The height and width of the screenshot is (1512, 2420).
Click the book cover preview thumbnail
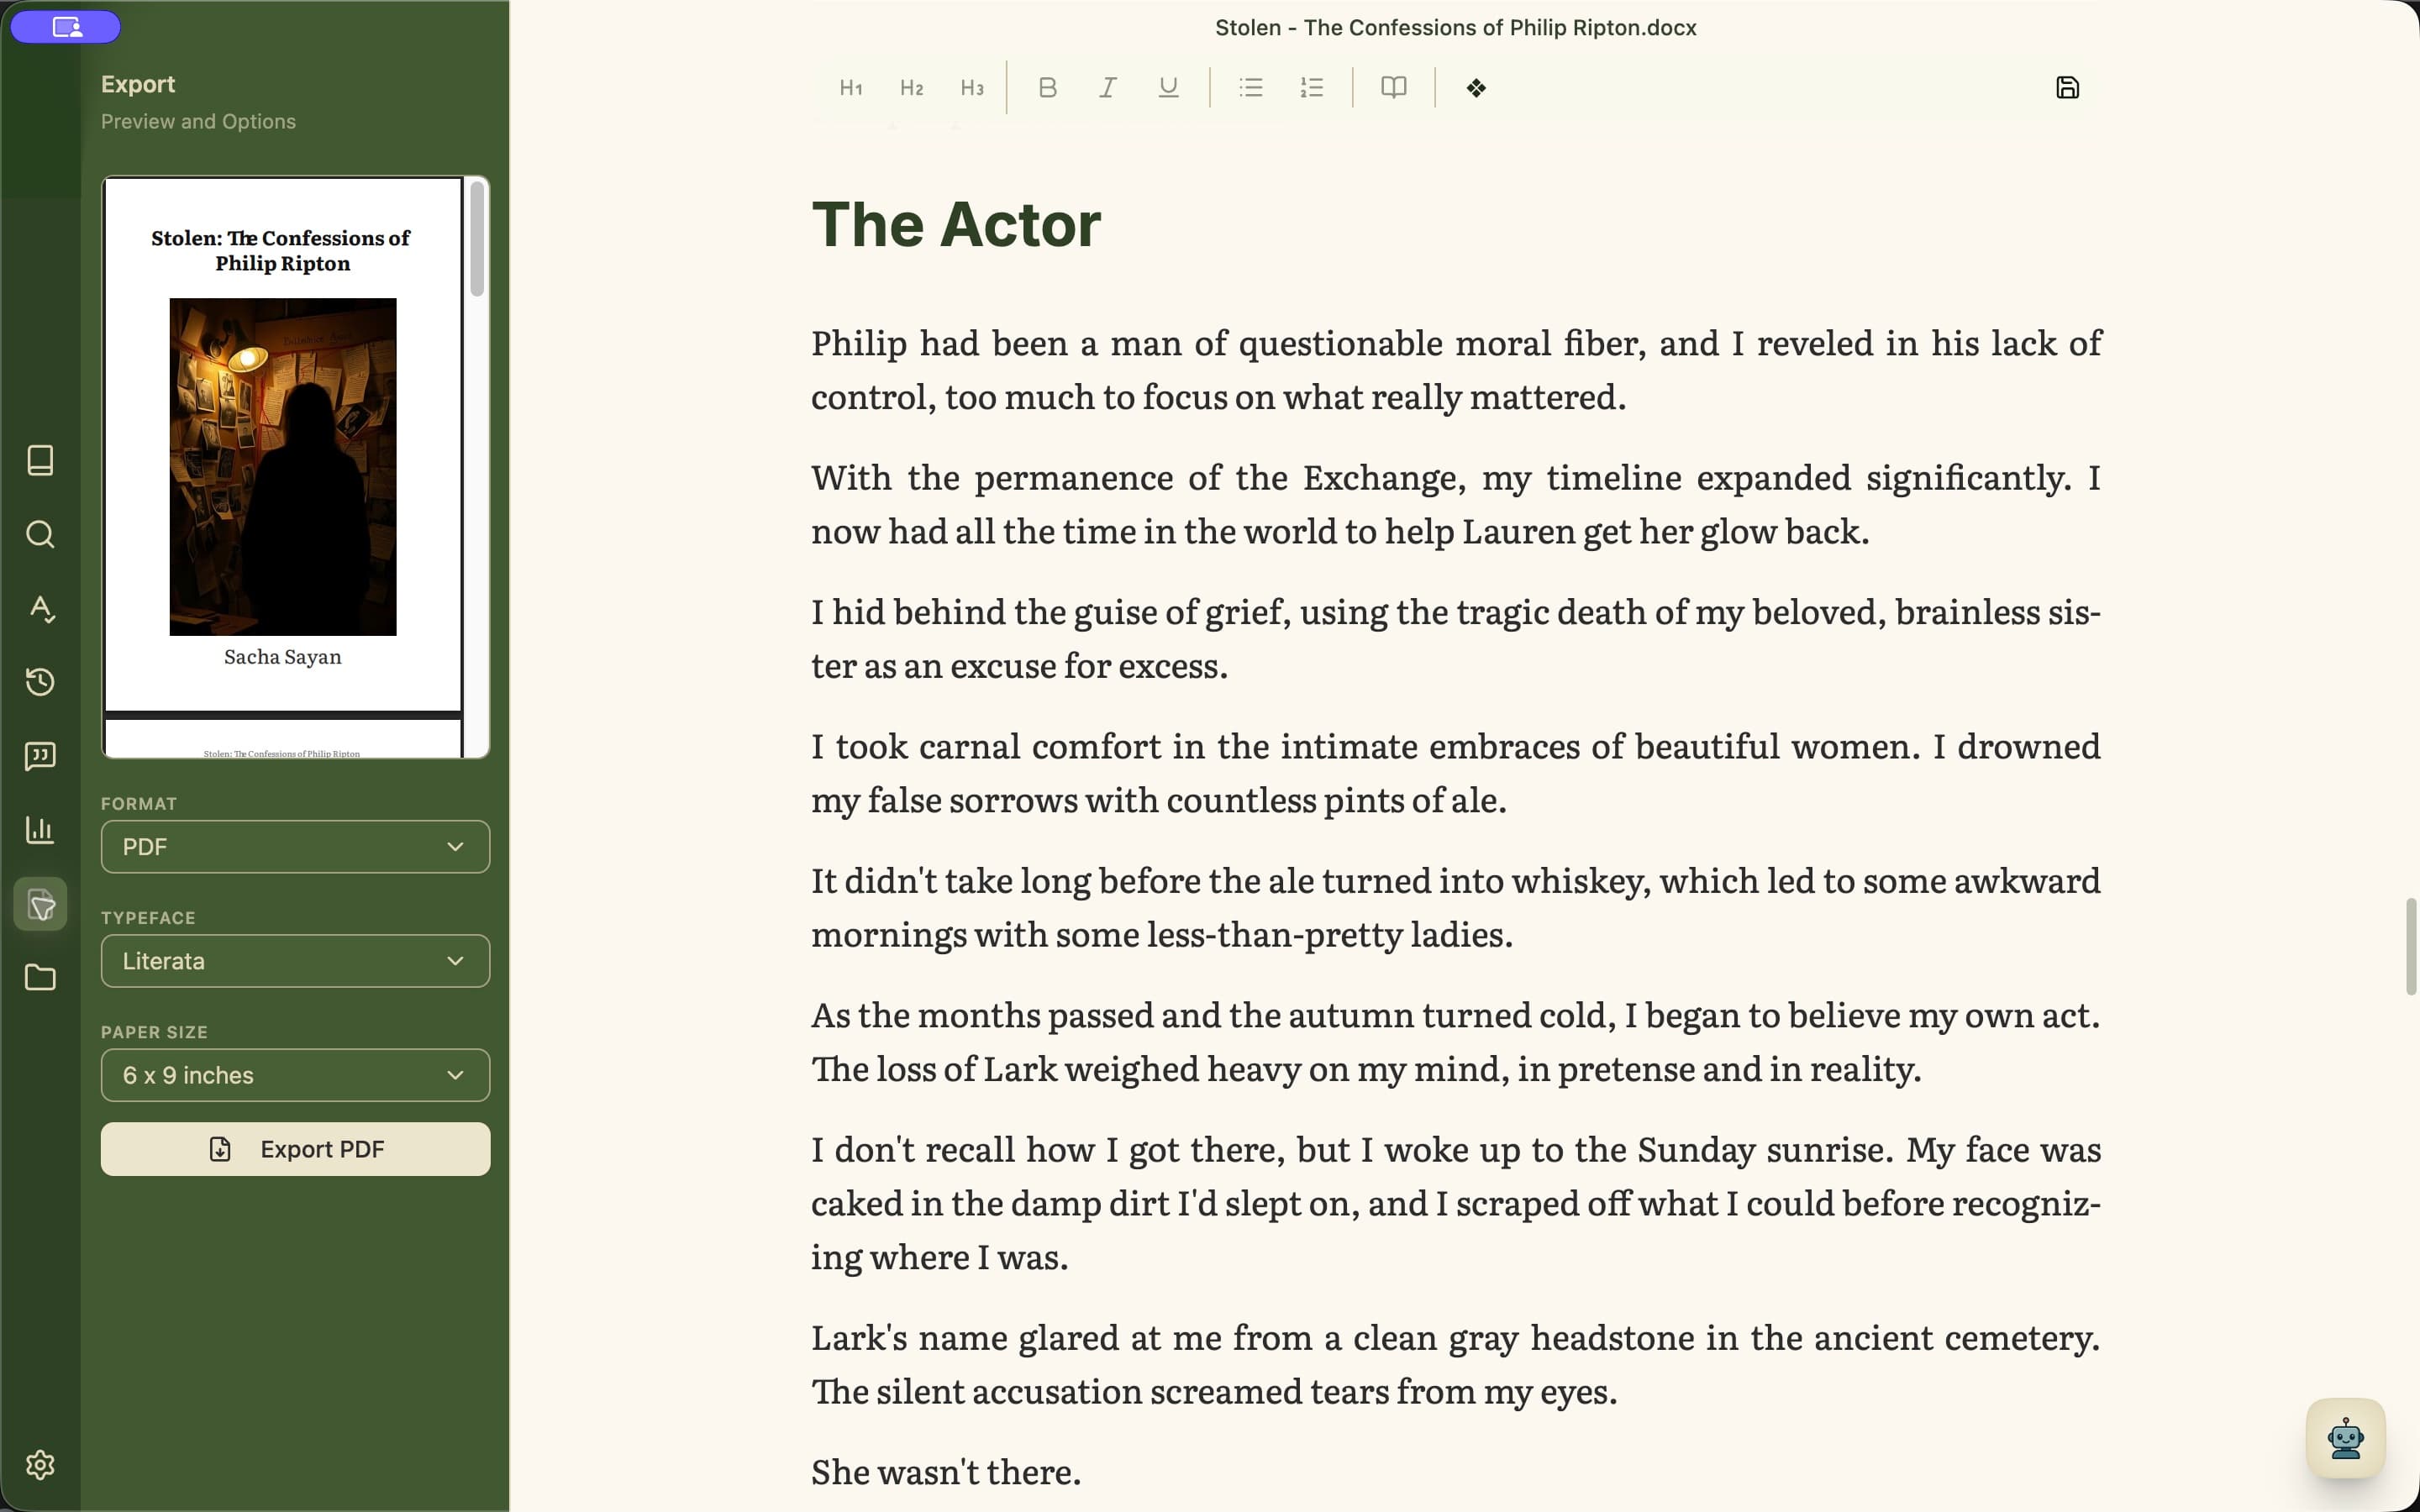click(283, 467)
